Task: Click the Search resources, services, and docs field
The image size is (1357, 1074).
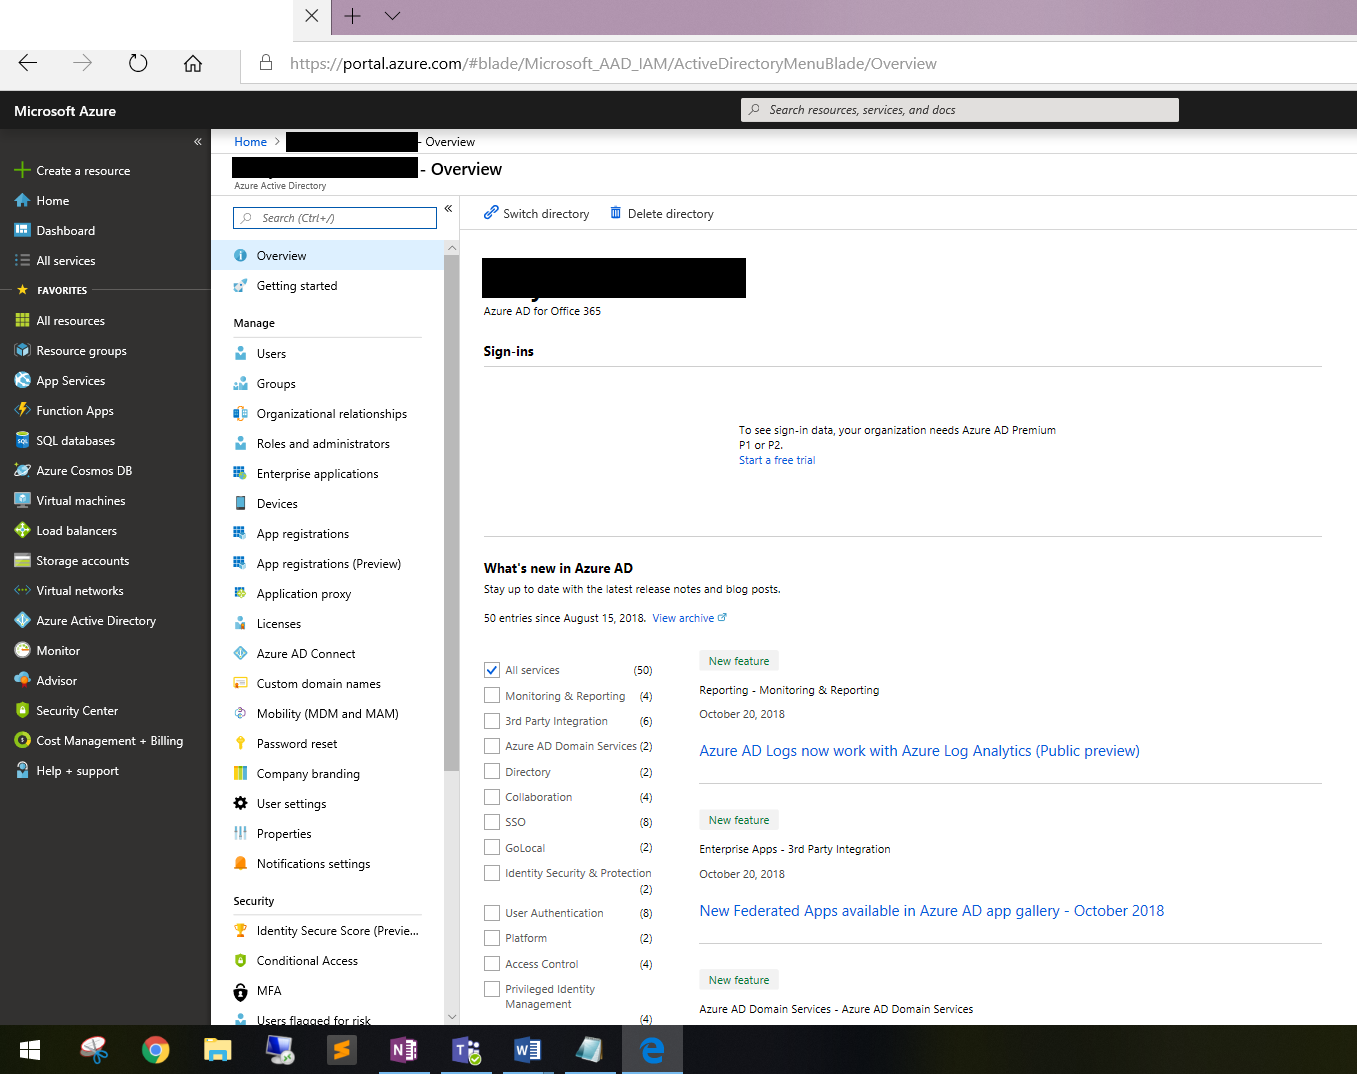Action: tap(958, 109)
